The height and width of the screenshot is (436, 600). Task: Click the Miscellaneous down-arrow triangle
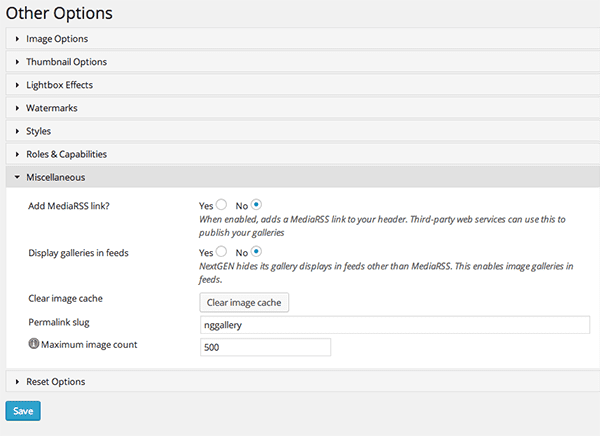(x=17, y=177)
